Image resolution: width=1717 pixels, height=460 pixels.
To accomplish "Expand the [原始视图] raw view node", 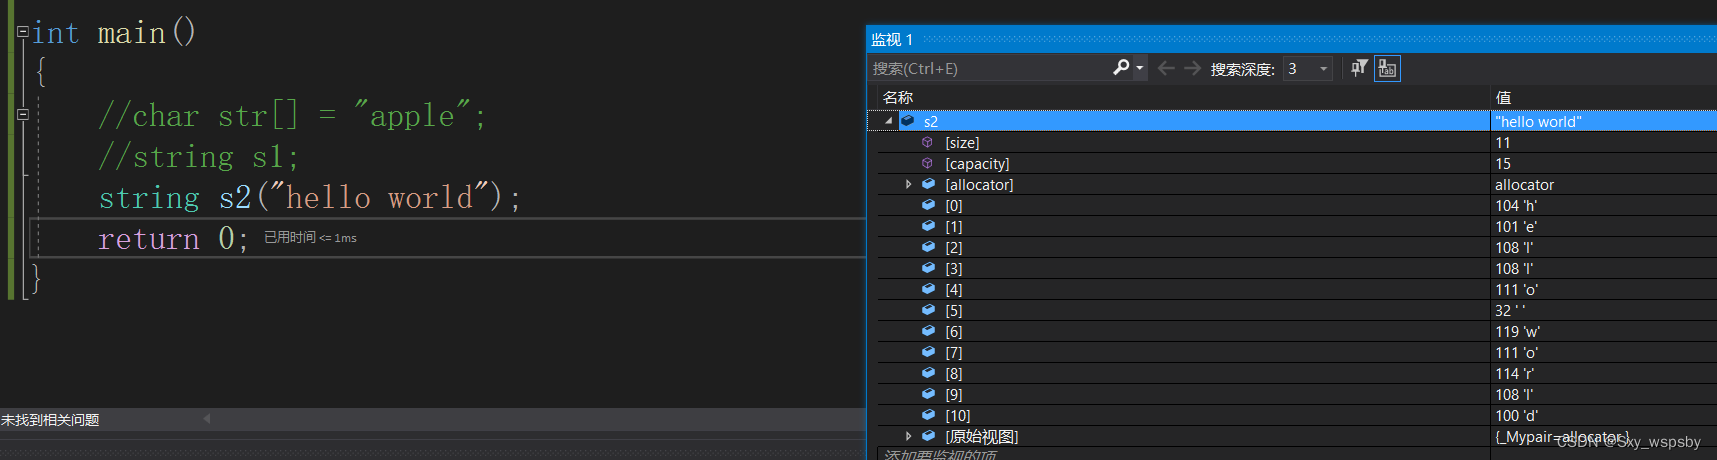I will coord(908,436).
